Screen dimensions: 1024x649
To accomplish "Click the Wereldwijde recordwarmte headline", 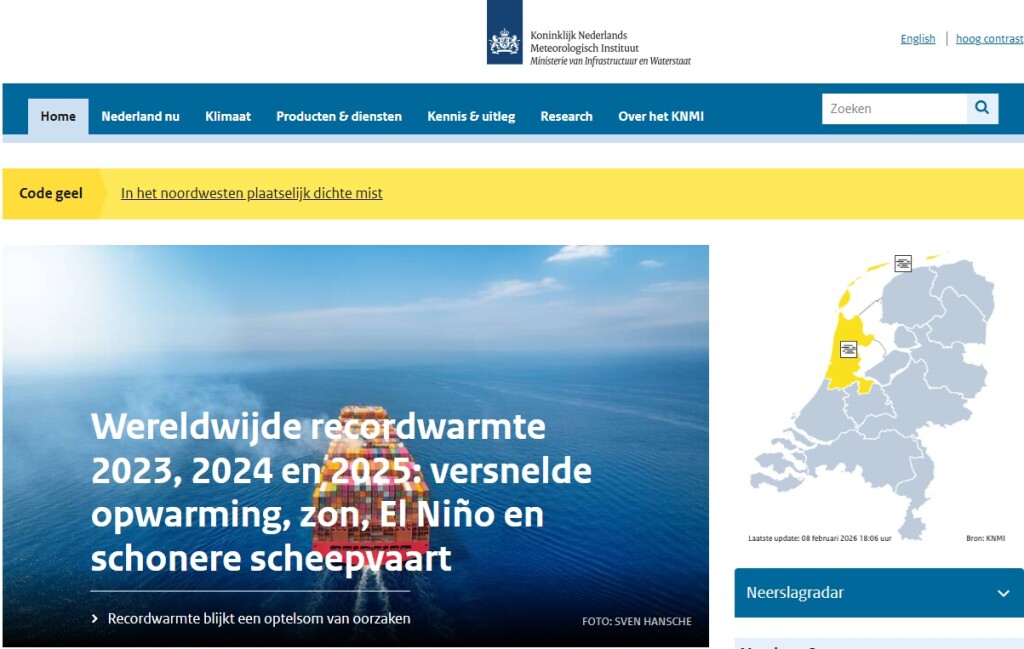I will point(341,492).
